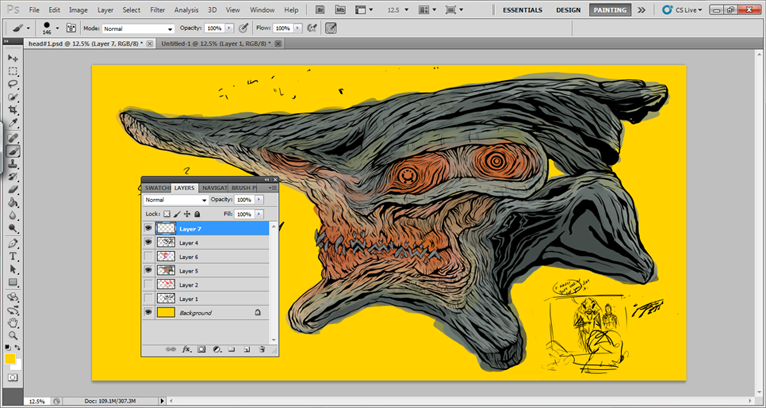
Task: Expand the layer Opacity slider arrow
Action: pyautogui.click(x=259, y=200)
